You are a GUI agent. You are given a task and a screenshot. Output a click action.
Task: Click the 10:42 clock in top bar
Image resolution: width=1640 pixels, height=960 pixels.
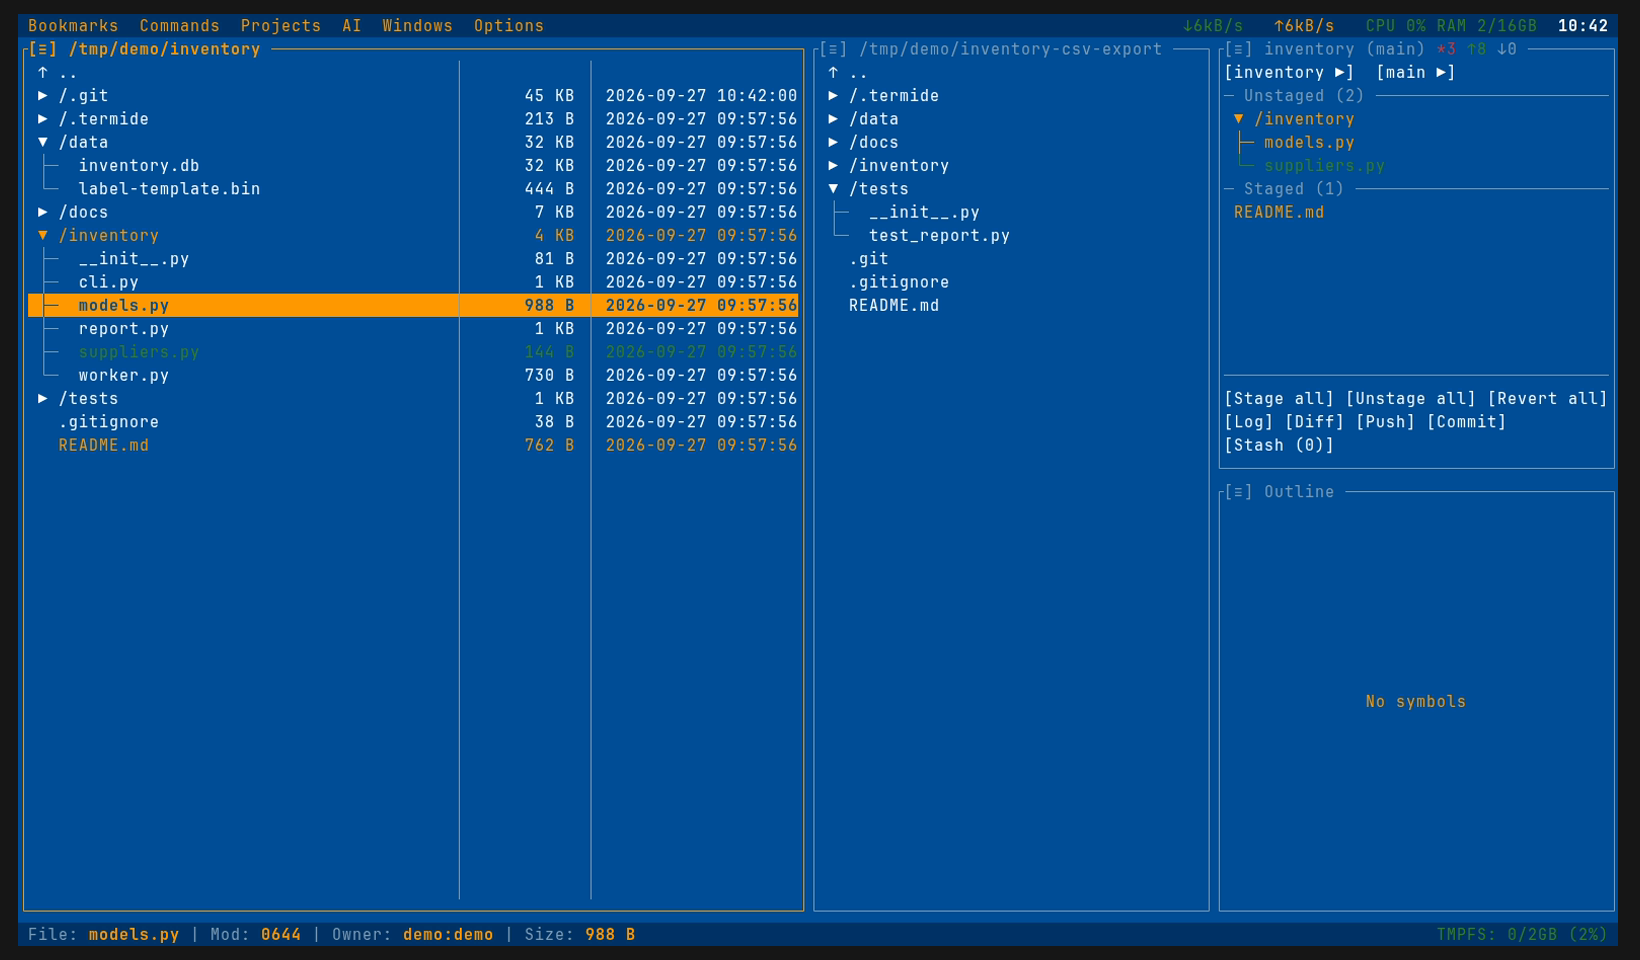point(1583,26)
